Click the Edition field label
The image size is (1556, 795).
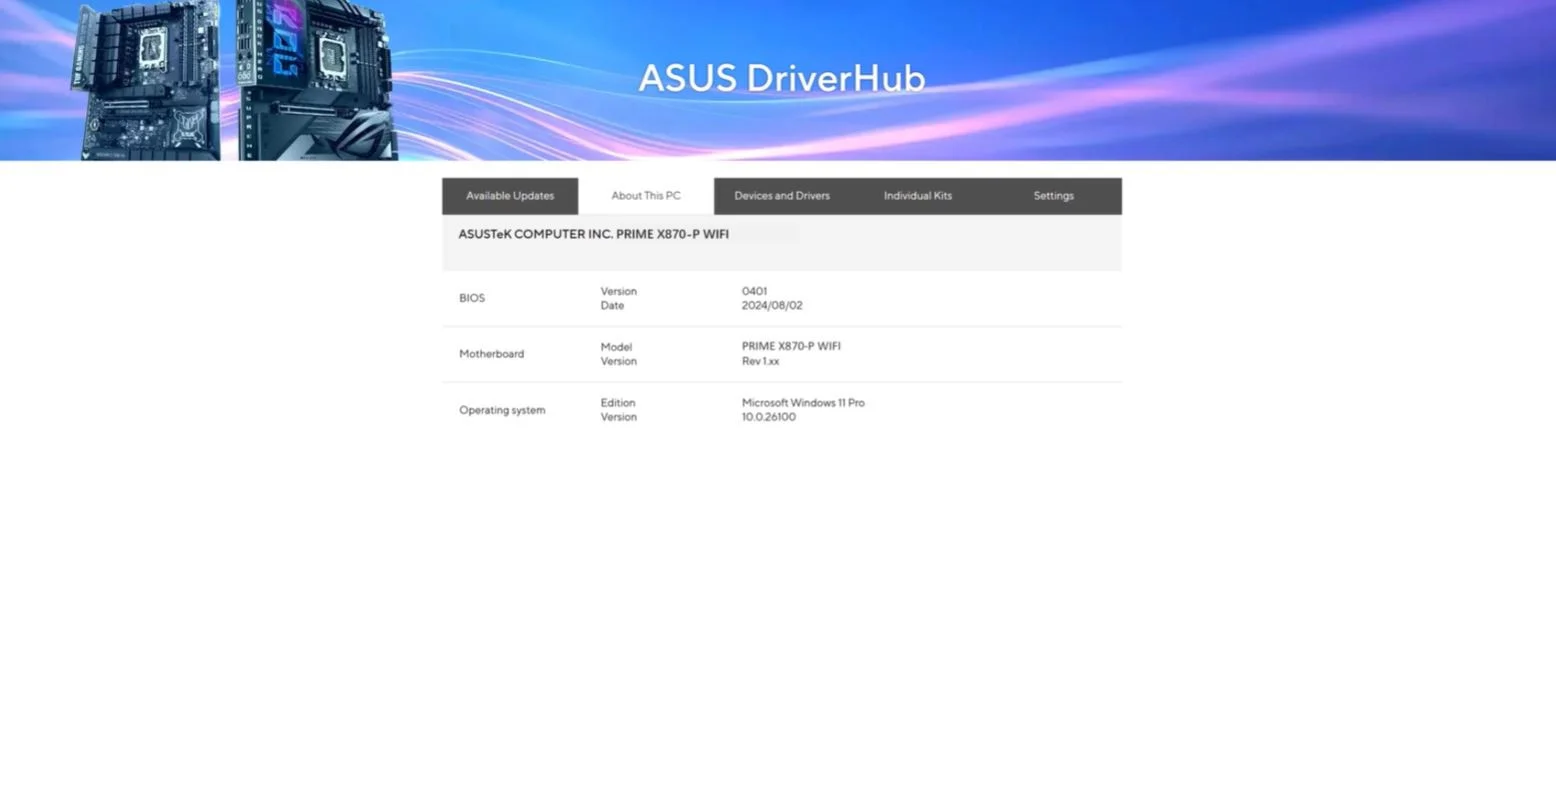pyautogui.click(x=618, y=402)
